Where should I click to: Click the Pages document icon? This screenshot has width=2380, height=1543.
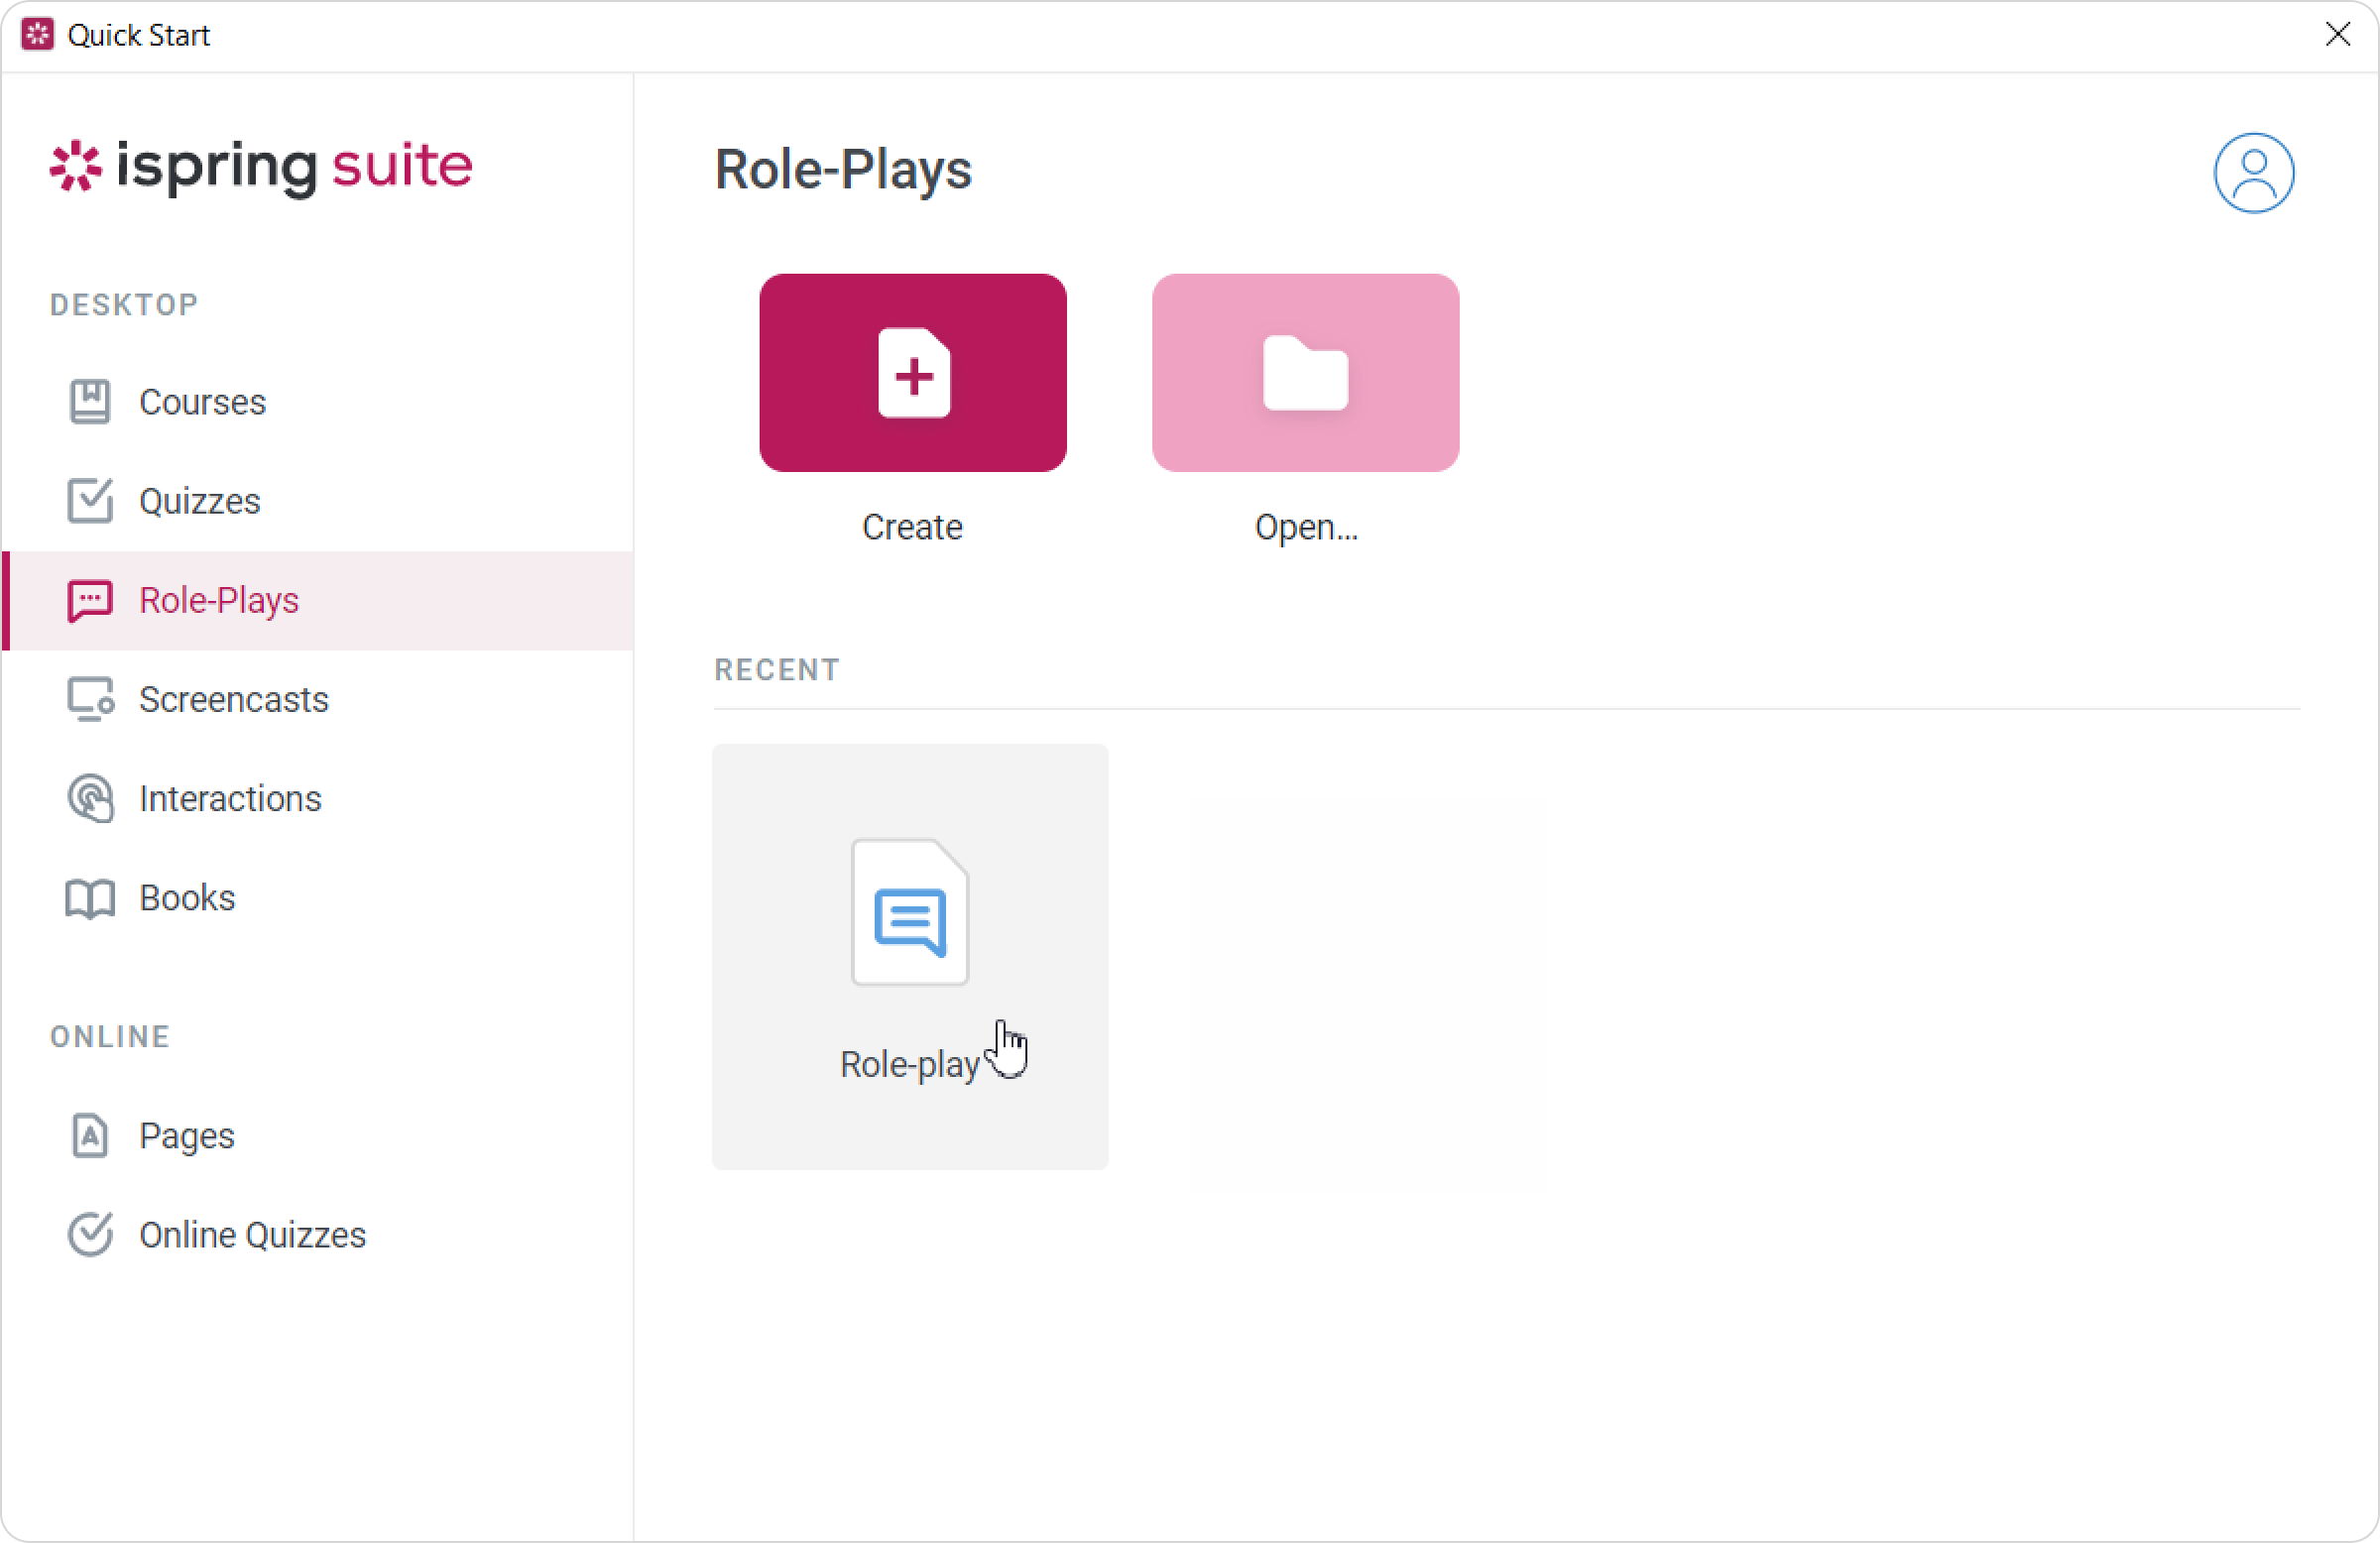pyautogui.click(x=90, y=1136)
